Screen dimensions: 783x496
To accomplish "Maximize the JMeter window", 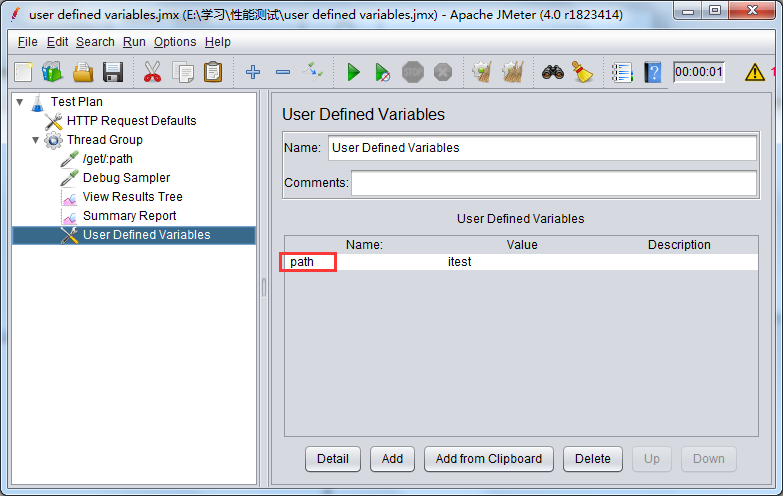I will point(715,11).
